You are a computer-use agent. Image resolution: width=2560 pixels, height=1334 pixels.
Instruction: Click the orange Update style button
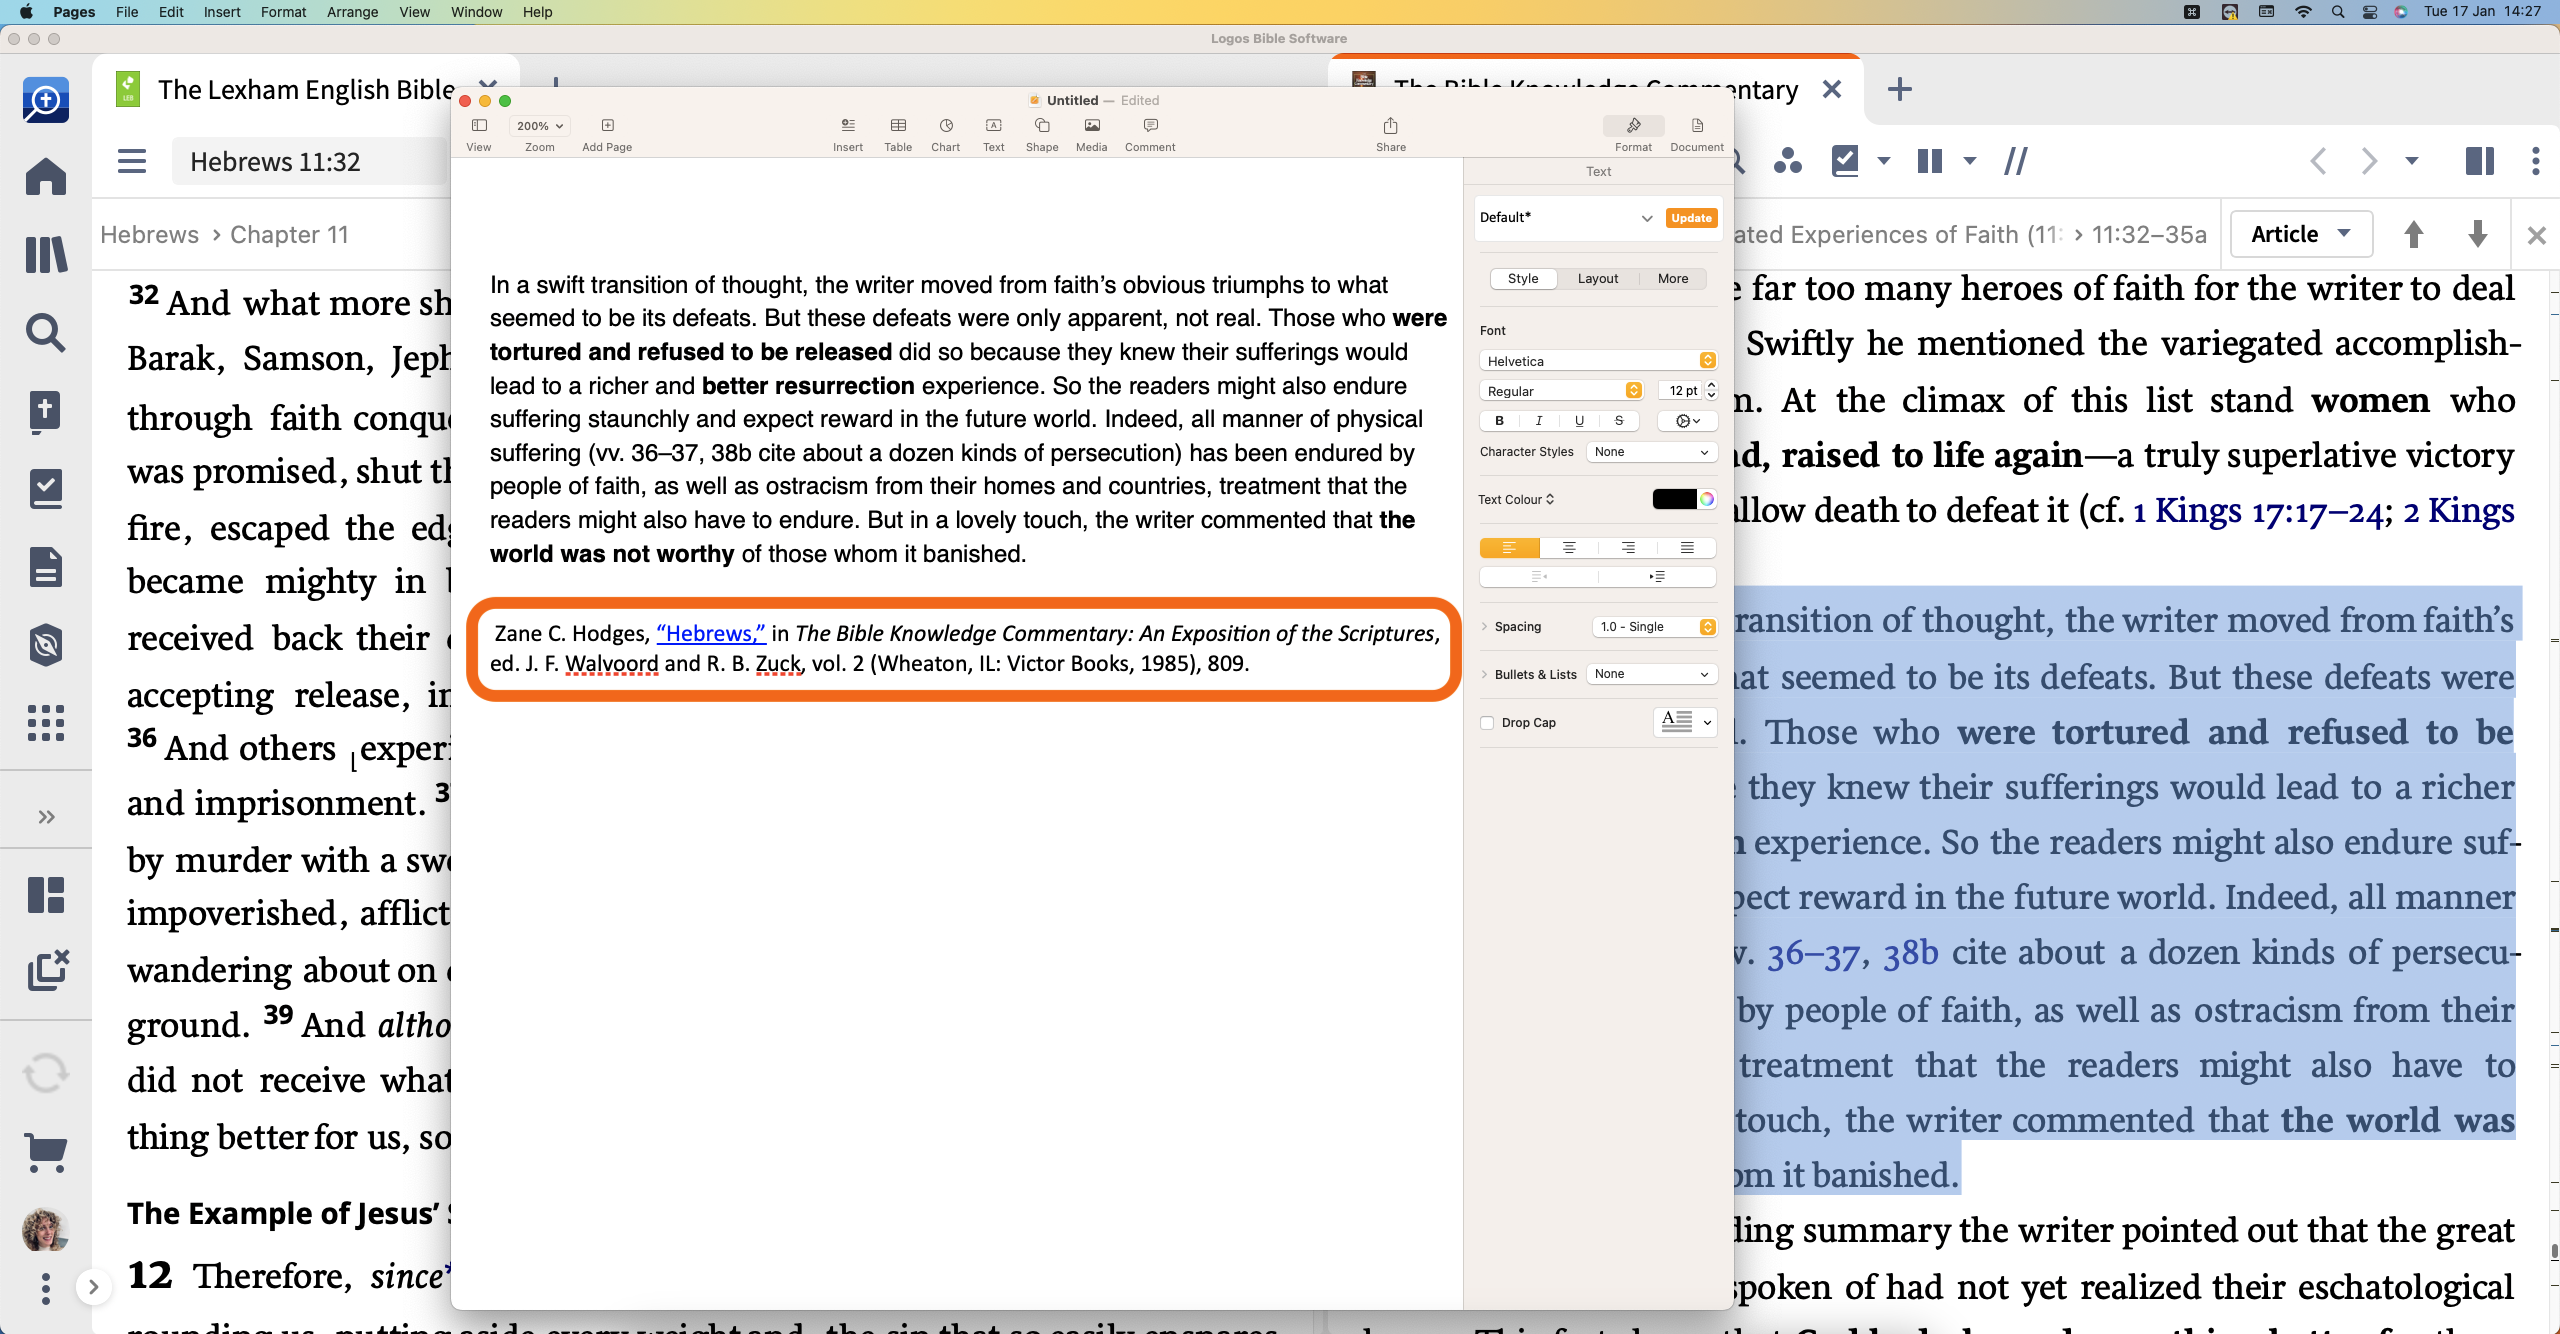point(1692,218)
